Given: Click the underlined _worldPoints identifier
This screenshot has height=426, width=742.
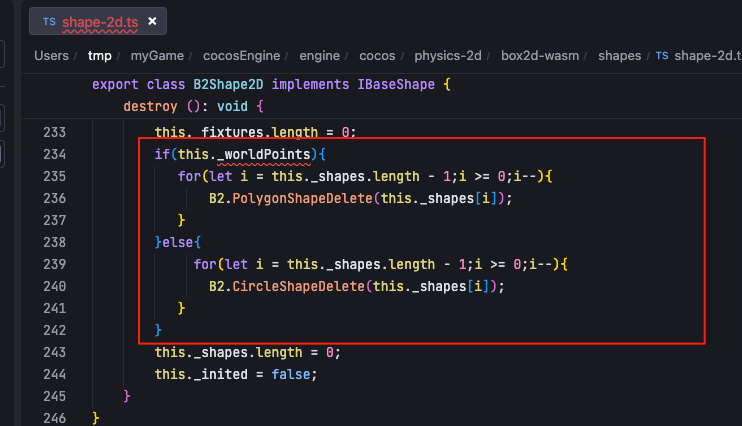Looking at the screenshot, I should (x=264, y=154).
